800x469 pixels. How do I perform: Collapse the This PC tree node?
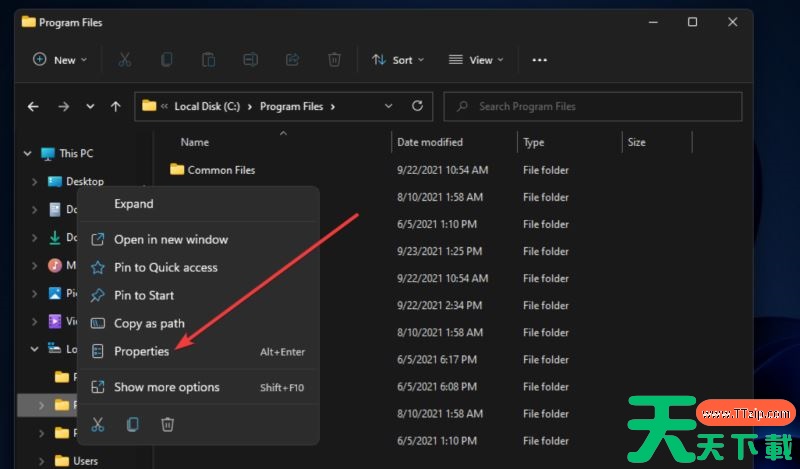pyautogui.click(x=28, y=154)
